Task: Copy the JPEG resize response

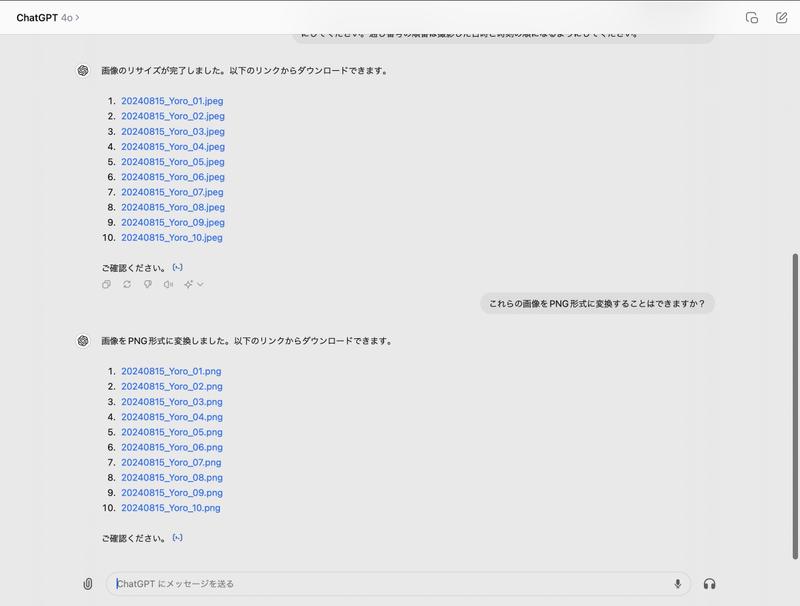Action: (106, 285)
